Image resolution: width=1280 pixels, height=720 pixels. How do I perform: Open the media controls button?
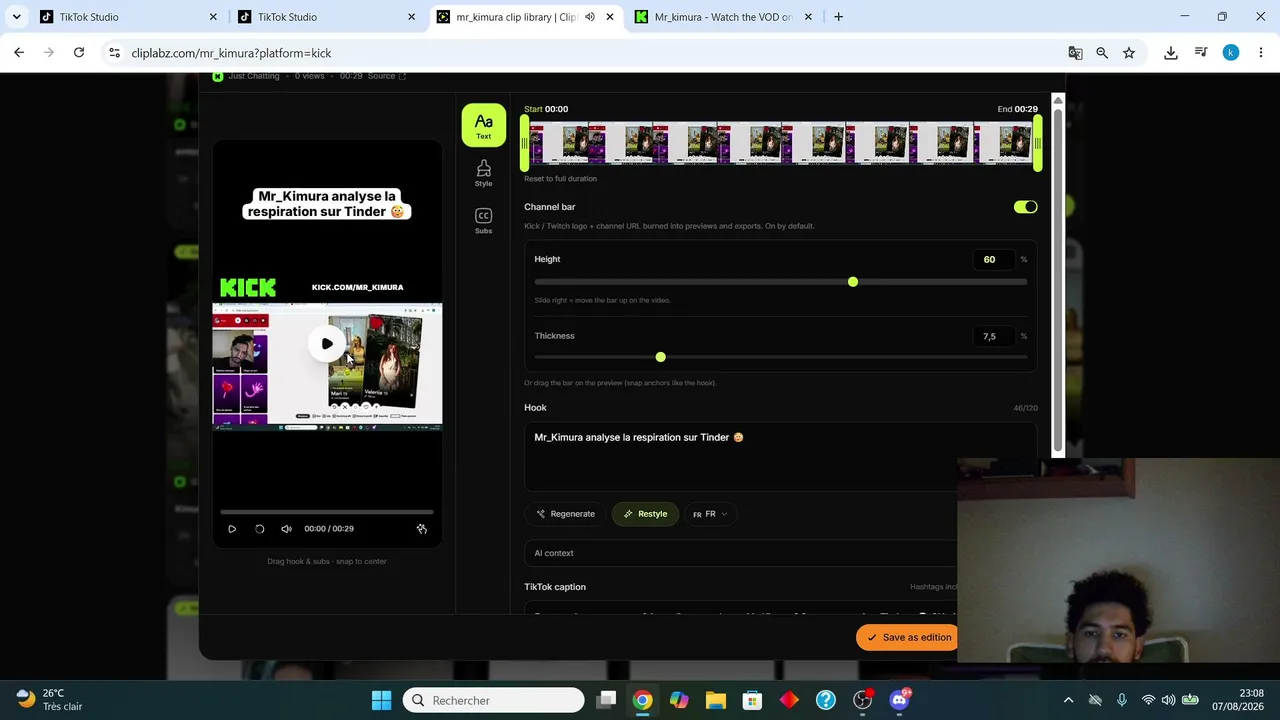(1201, 53)
